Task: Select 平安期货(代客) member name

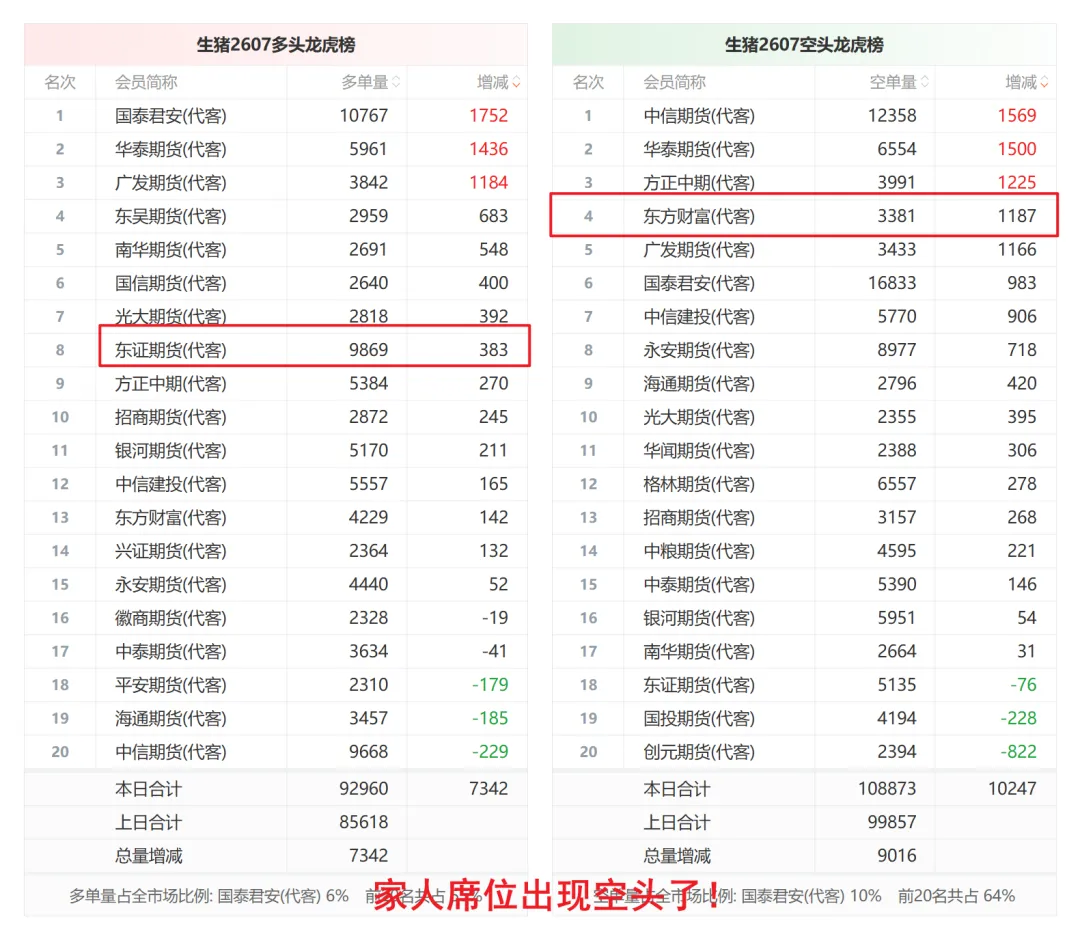Action: pos(171,685)
